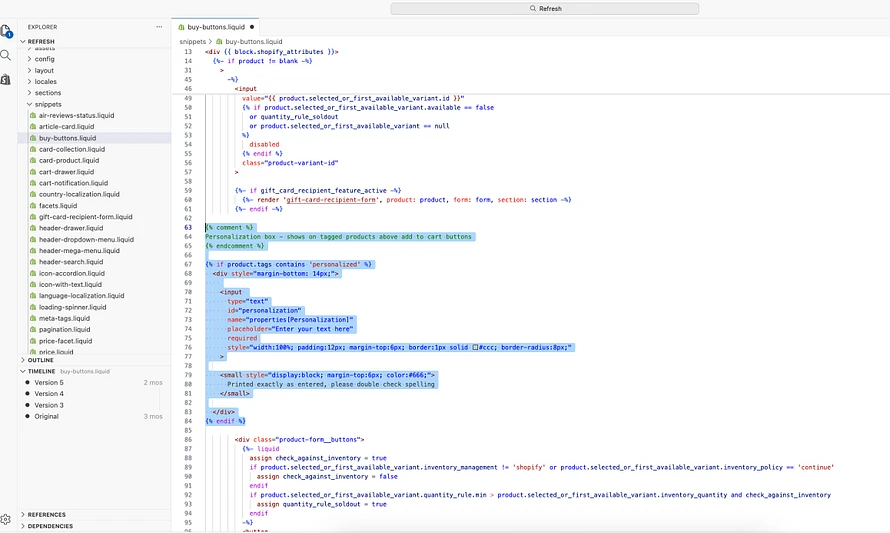Collapse the REFRESH root folder section

(41, 41)
